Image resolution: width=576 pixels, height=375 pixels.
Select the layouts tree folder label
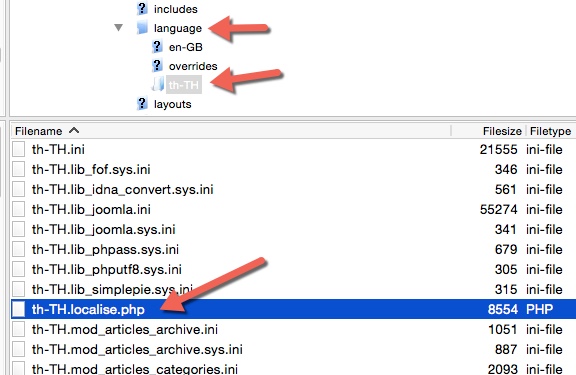pyautogui.click(x=173, y=104)
